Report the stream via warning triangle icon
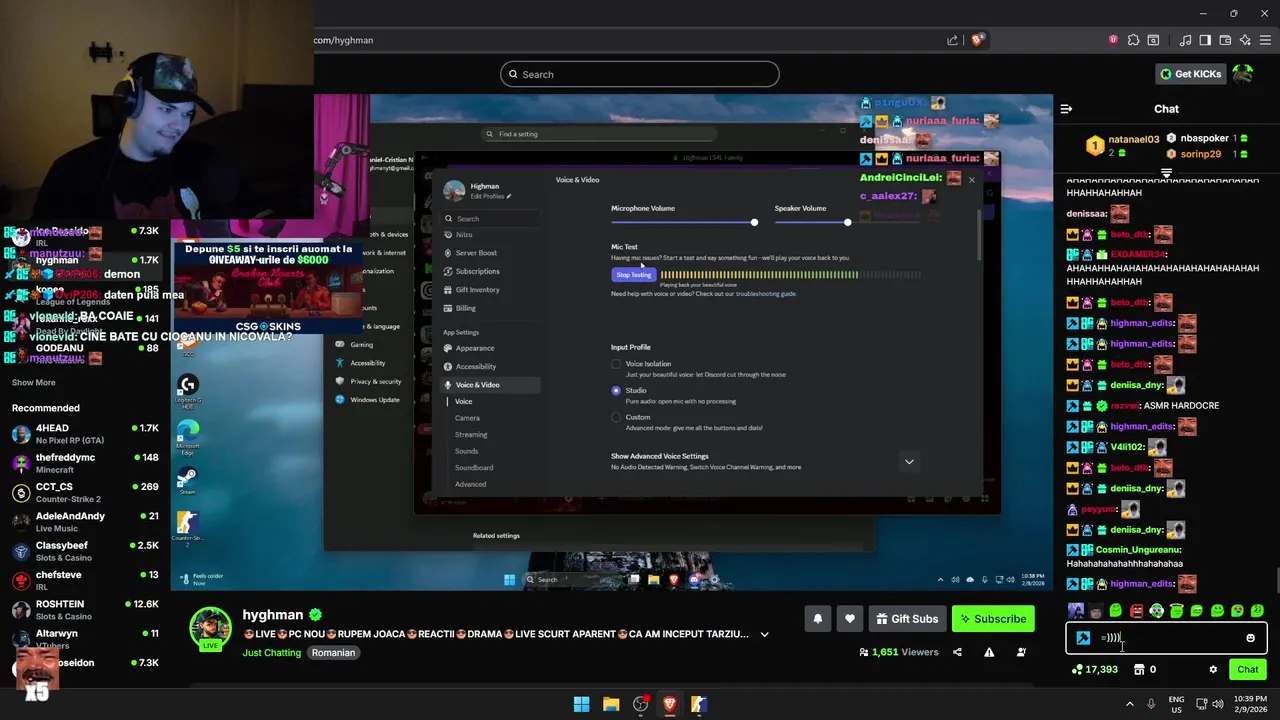Viewport: 1280px width, 720px height. [x=989, y=652]
